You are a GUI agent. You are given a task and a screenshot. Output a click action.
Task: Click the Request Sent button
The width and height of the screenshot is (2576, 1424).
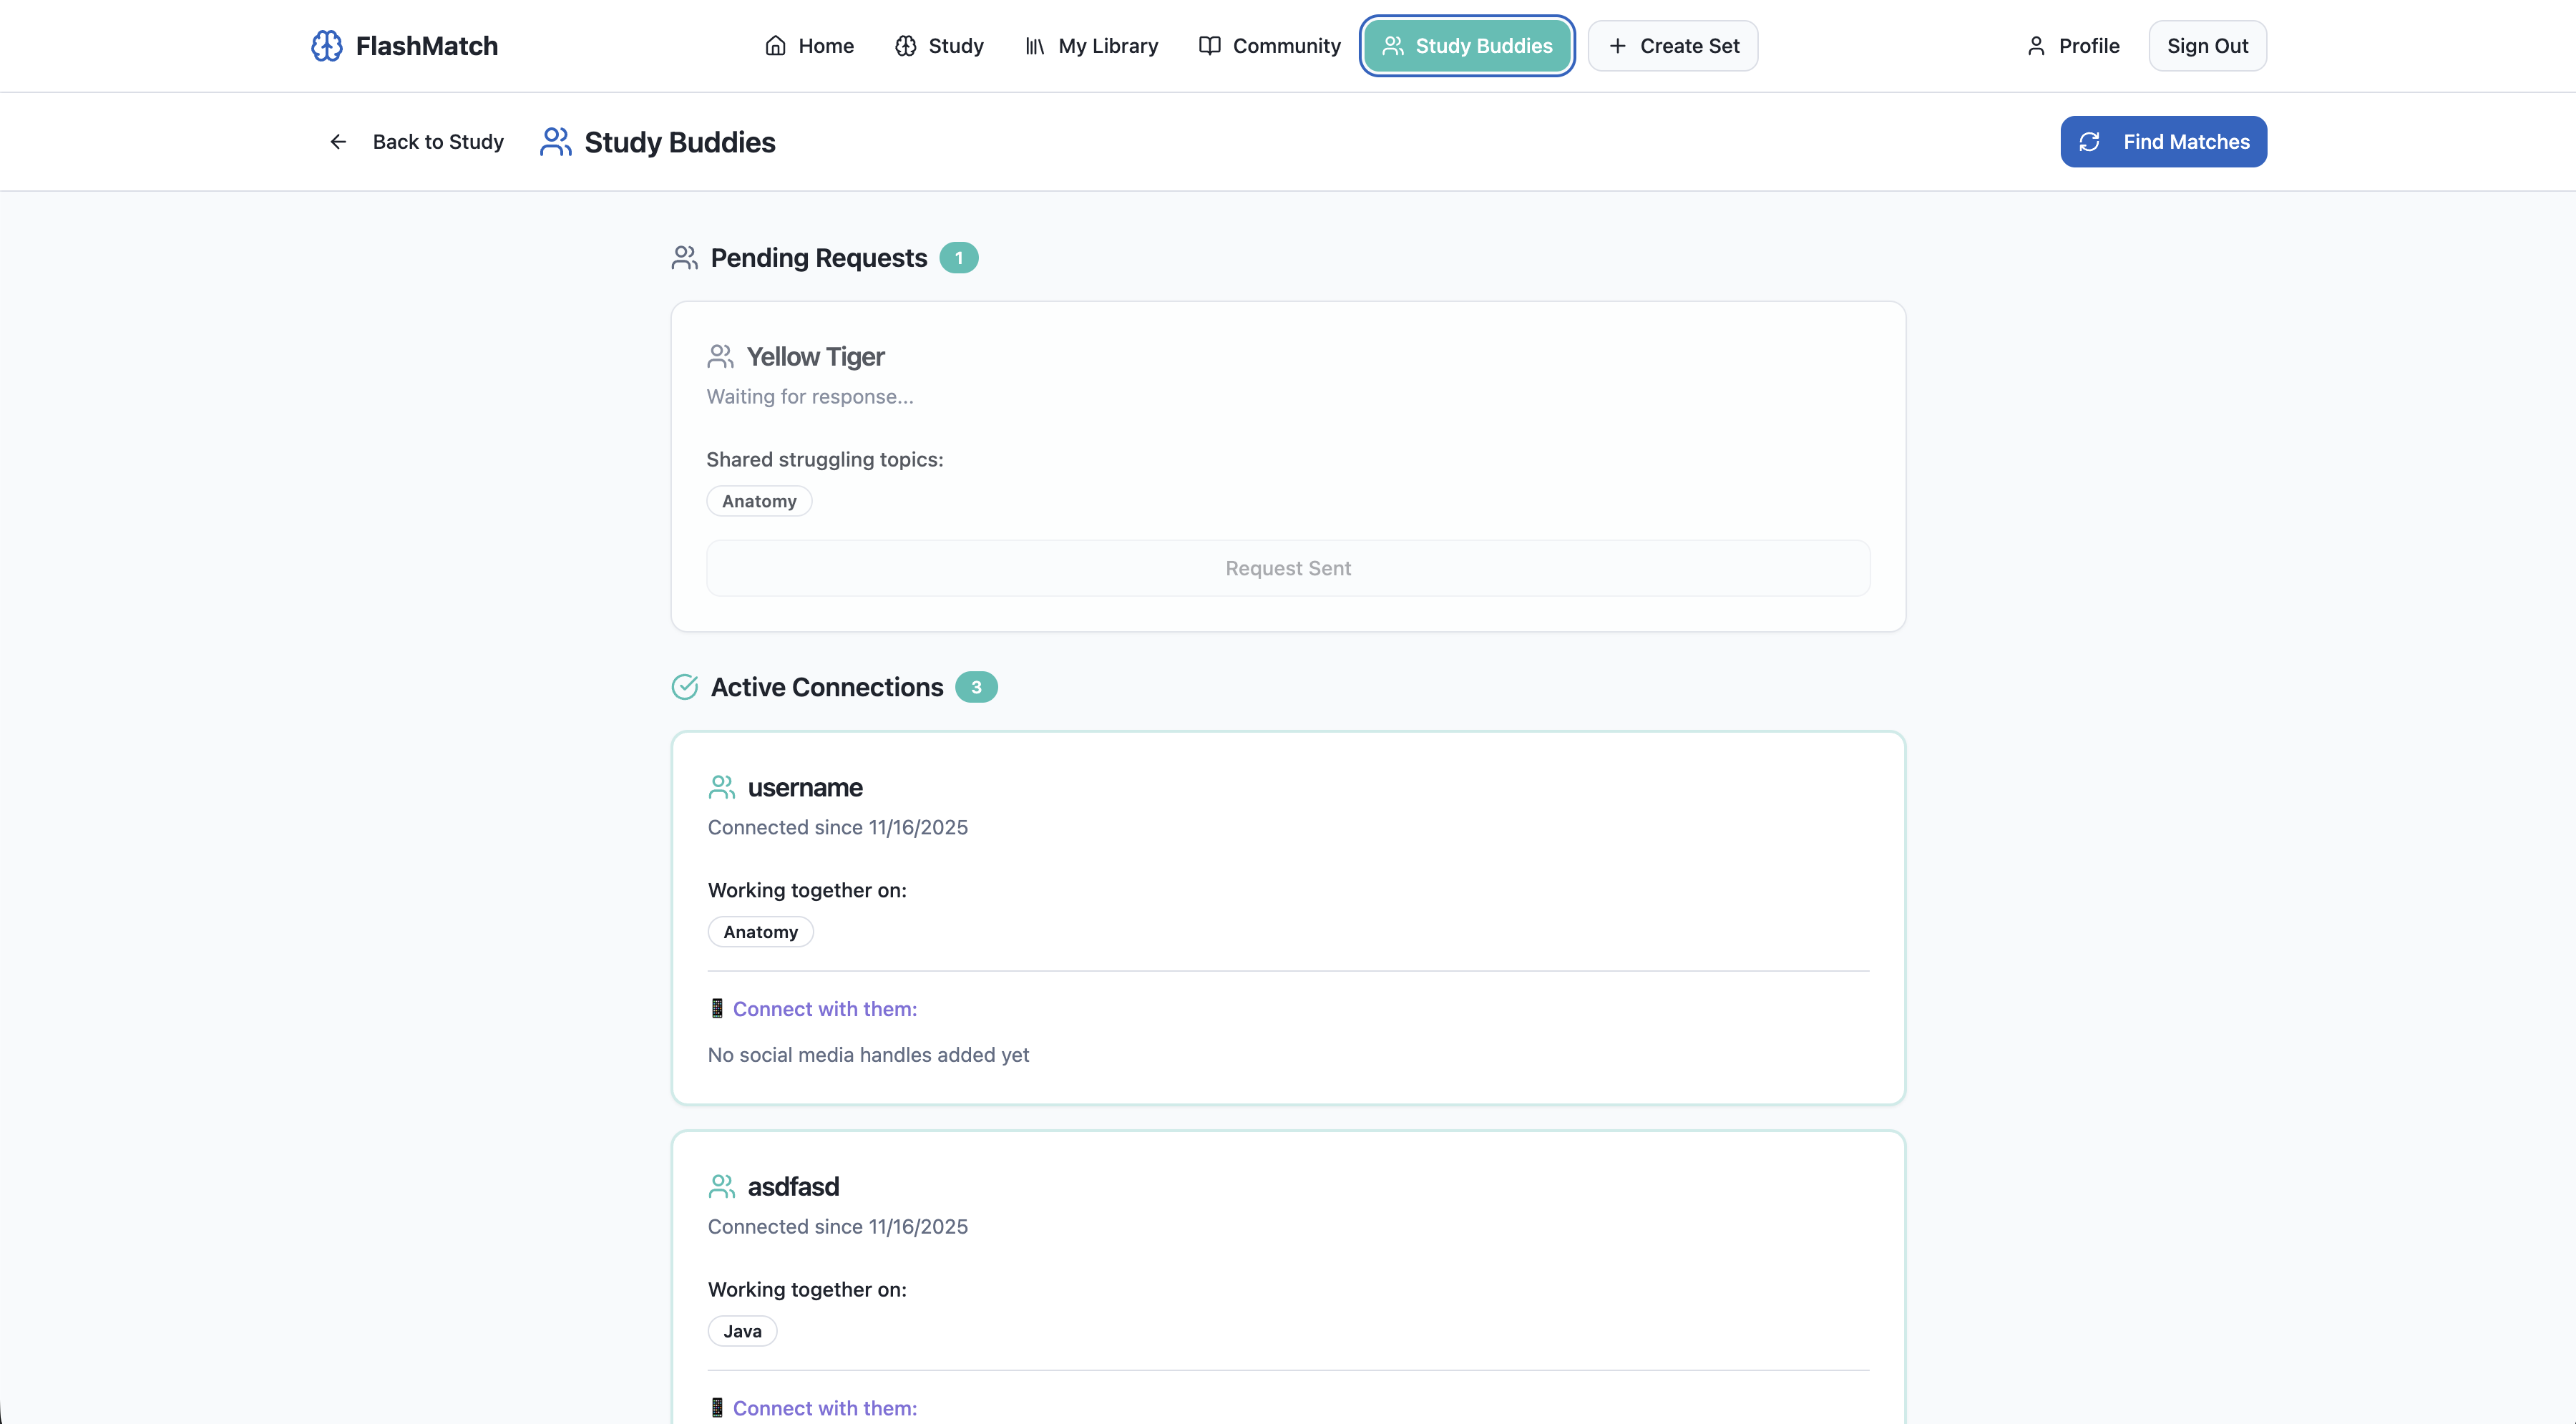1288,568
